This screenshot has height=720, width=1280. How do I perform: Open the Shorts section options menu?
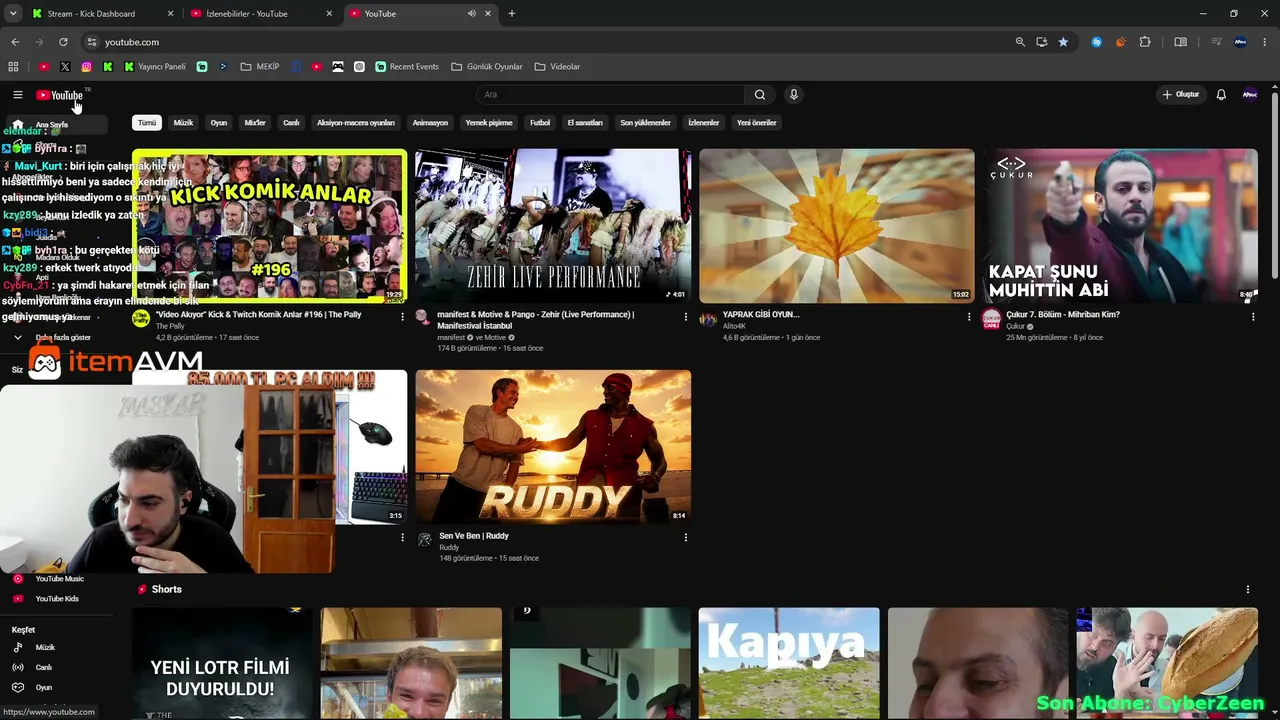coord(1248,590)
